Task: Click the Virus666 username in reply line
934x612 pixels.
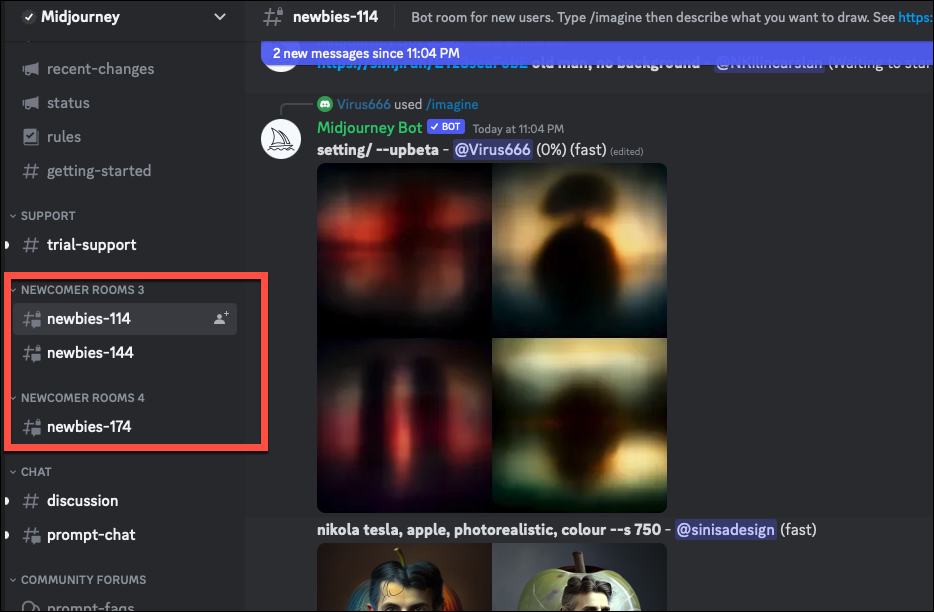Action: coord(363,104)
